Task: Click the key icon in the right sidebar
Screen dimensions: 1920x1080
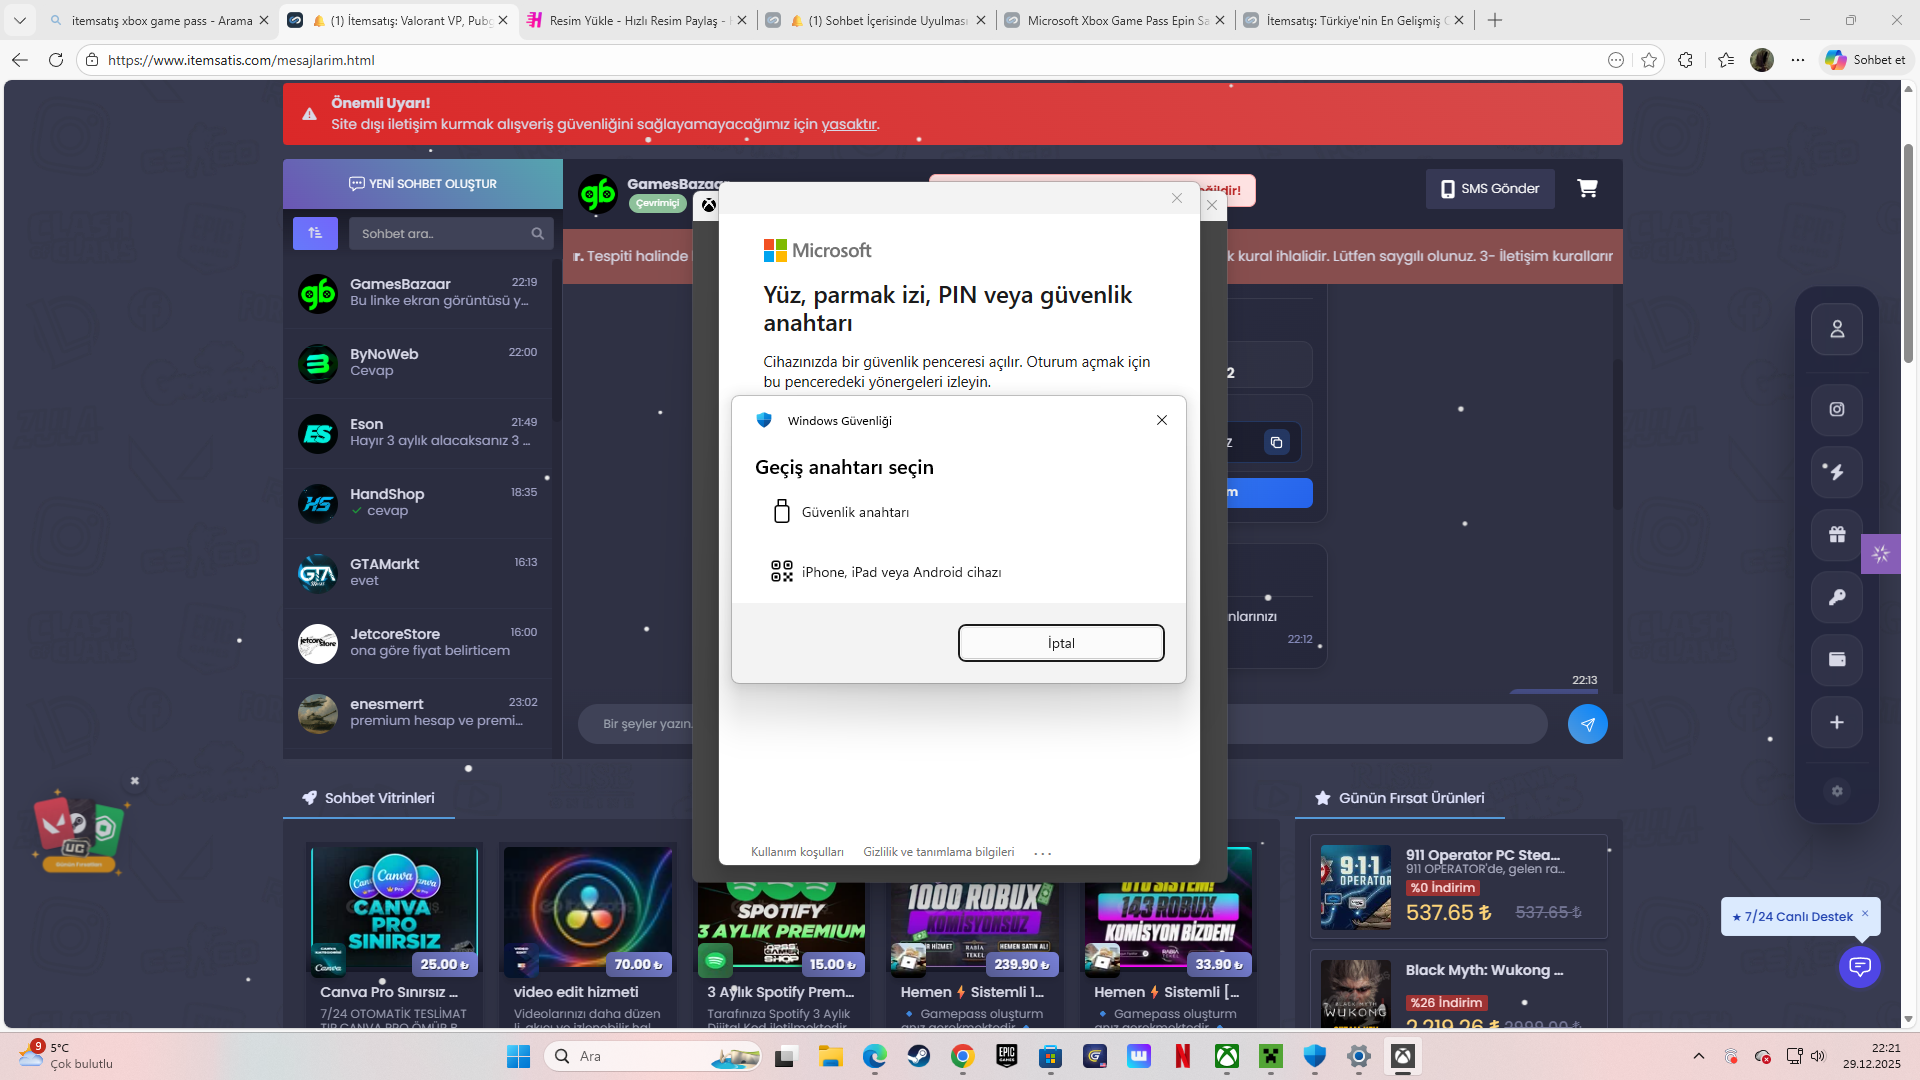Action: 1837,597
